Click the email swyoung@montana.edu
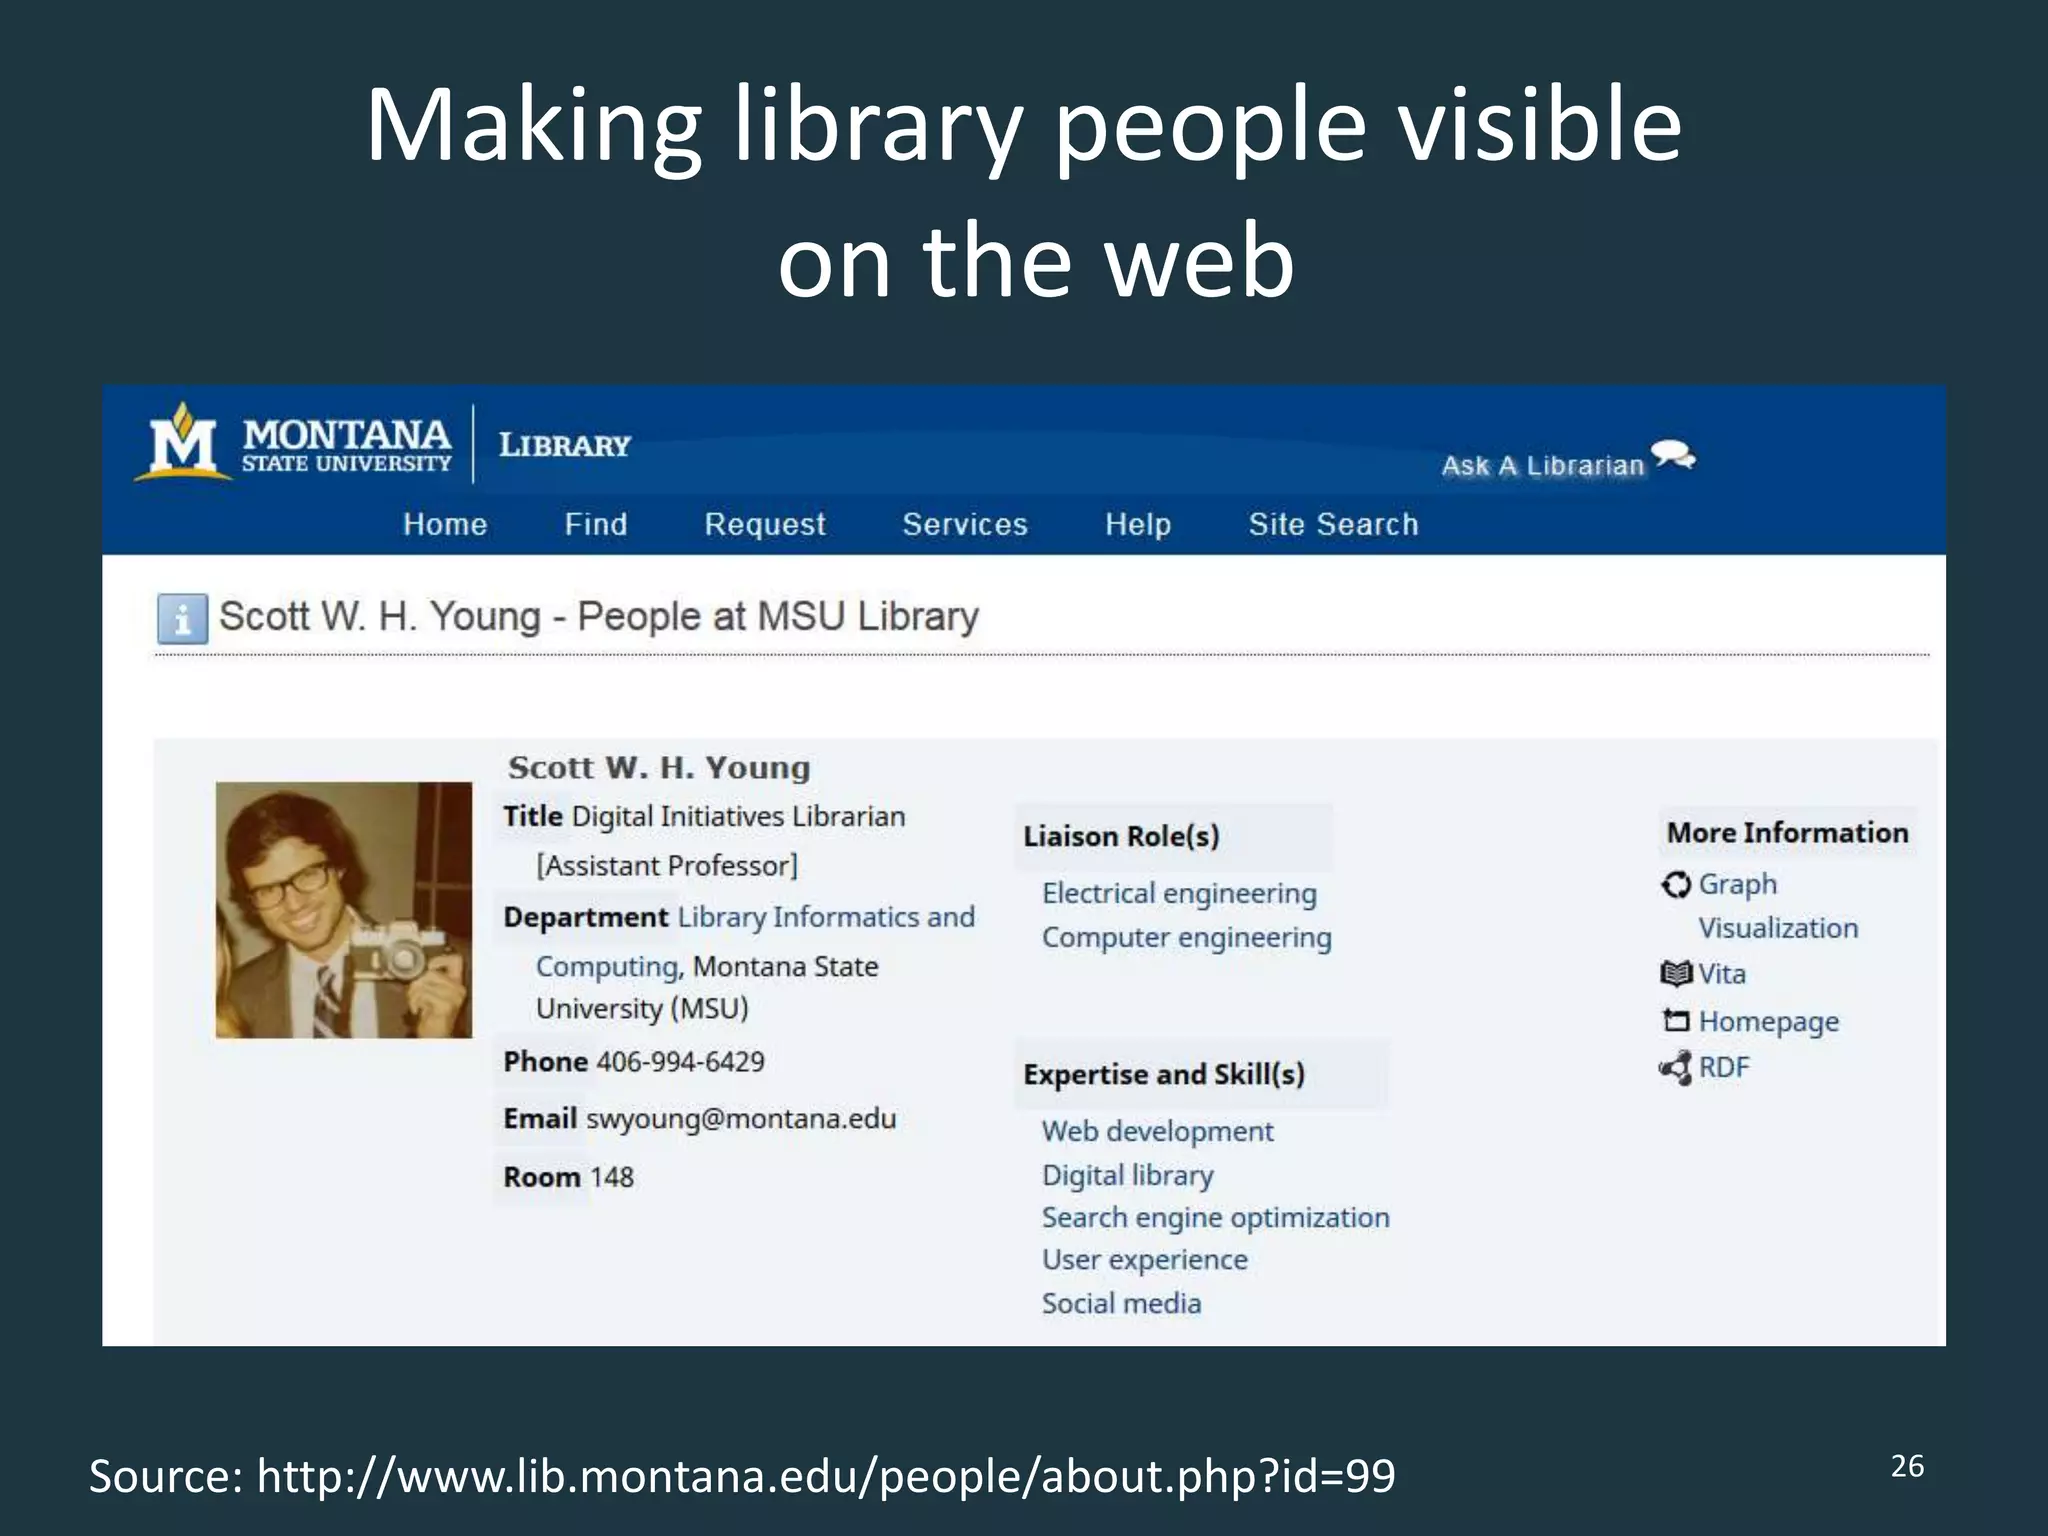The height and width of the screenshot is (1536, 2048). [741, 1118]
